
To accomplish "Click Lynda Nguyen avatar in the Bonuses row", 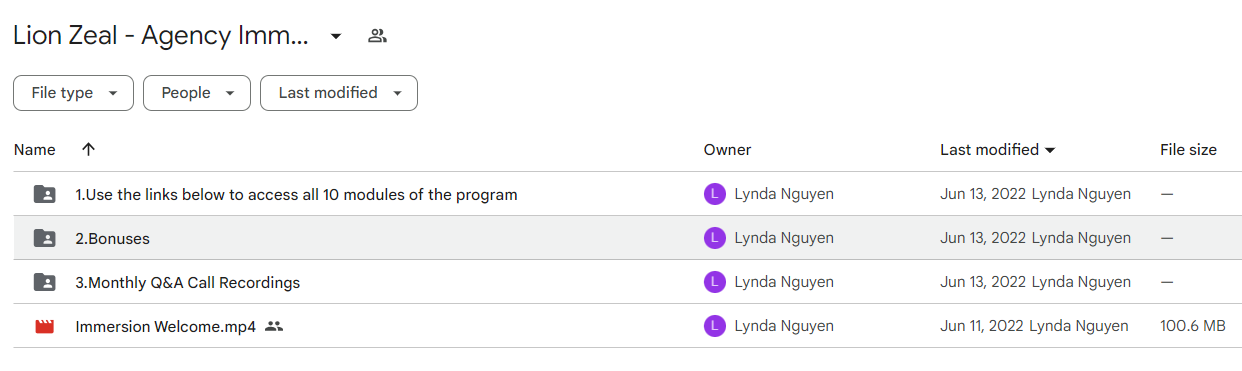I will point(714,238).
